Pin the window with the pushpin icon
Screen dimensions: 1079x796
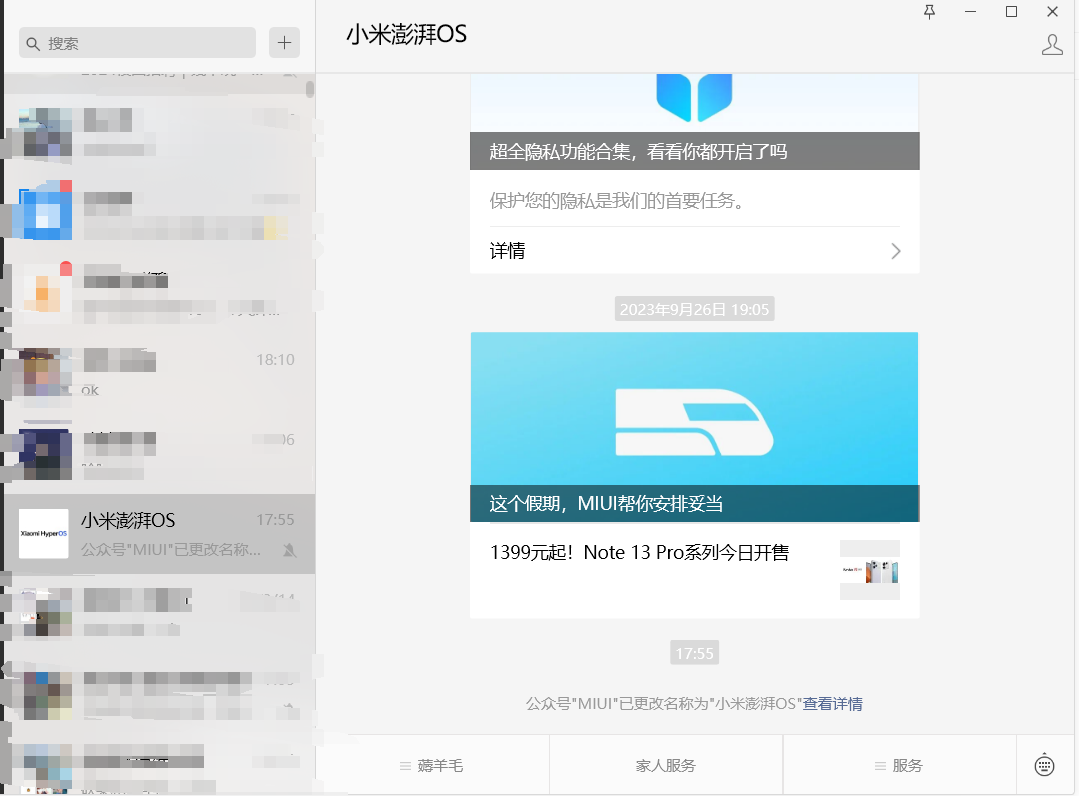pyautogui.click(x=929, y=12)
